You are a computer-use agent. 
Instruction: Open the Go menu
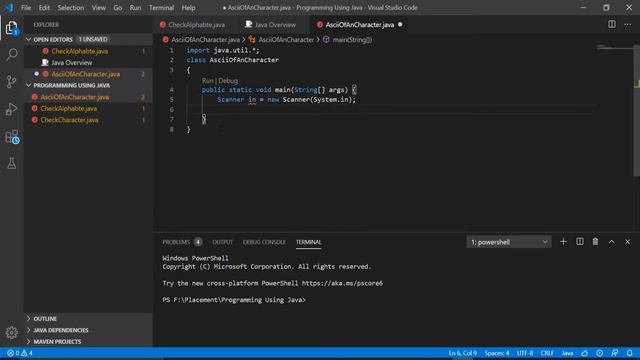[118, 8]
